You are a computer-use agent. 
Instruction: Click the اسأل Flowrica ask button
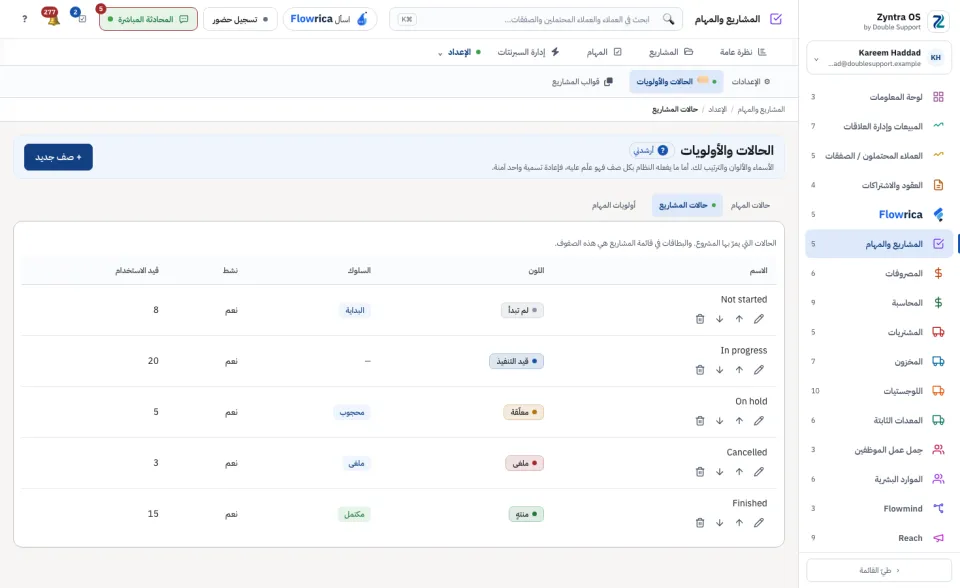point(329,19)
